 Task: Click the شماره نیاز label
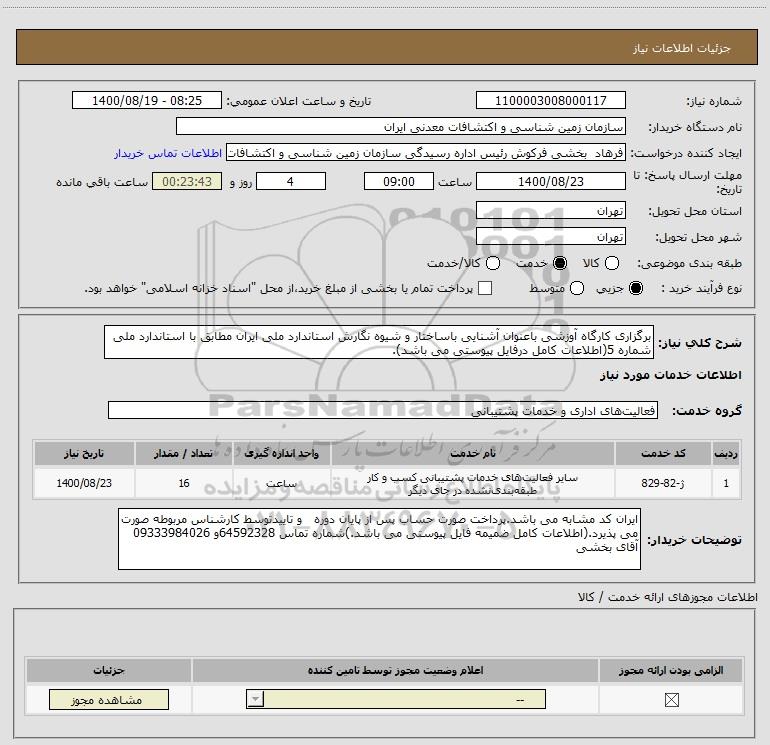pyautogui.click(x=714, y=102)
